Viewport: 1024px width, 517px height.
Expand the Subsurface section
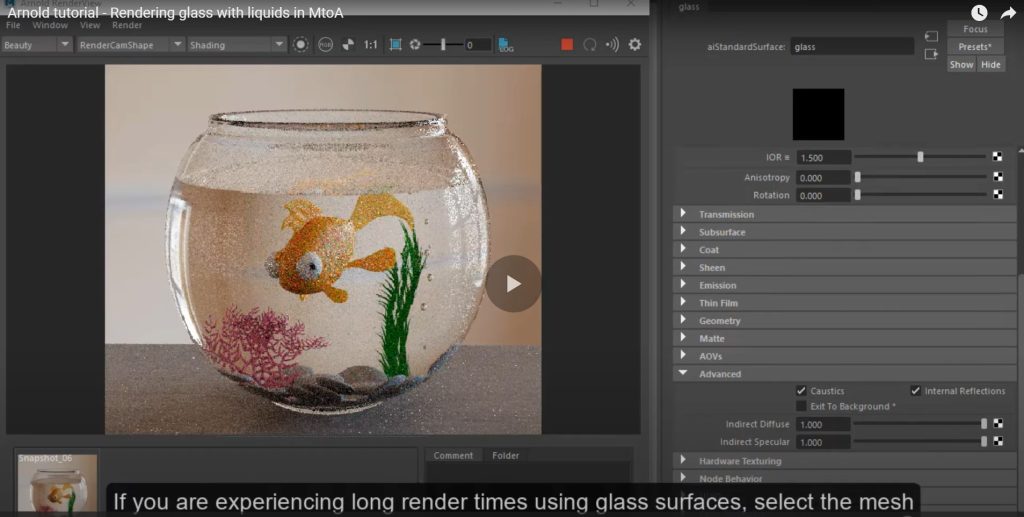pos(844,232)
